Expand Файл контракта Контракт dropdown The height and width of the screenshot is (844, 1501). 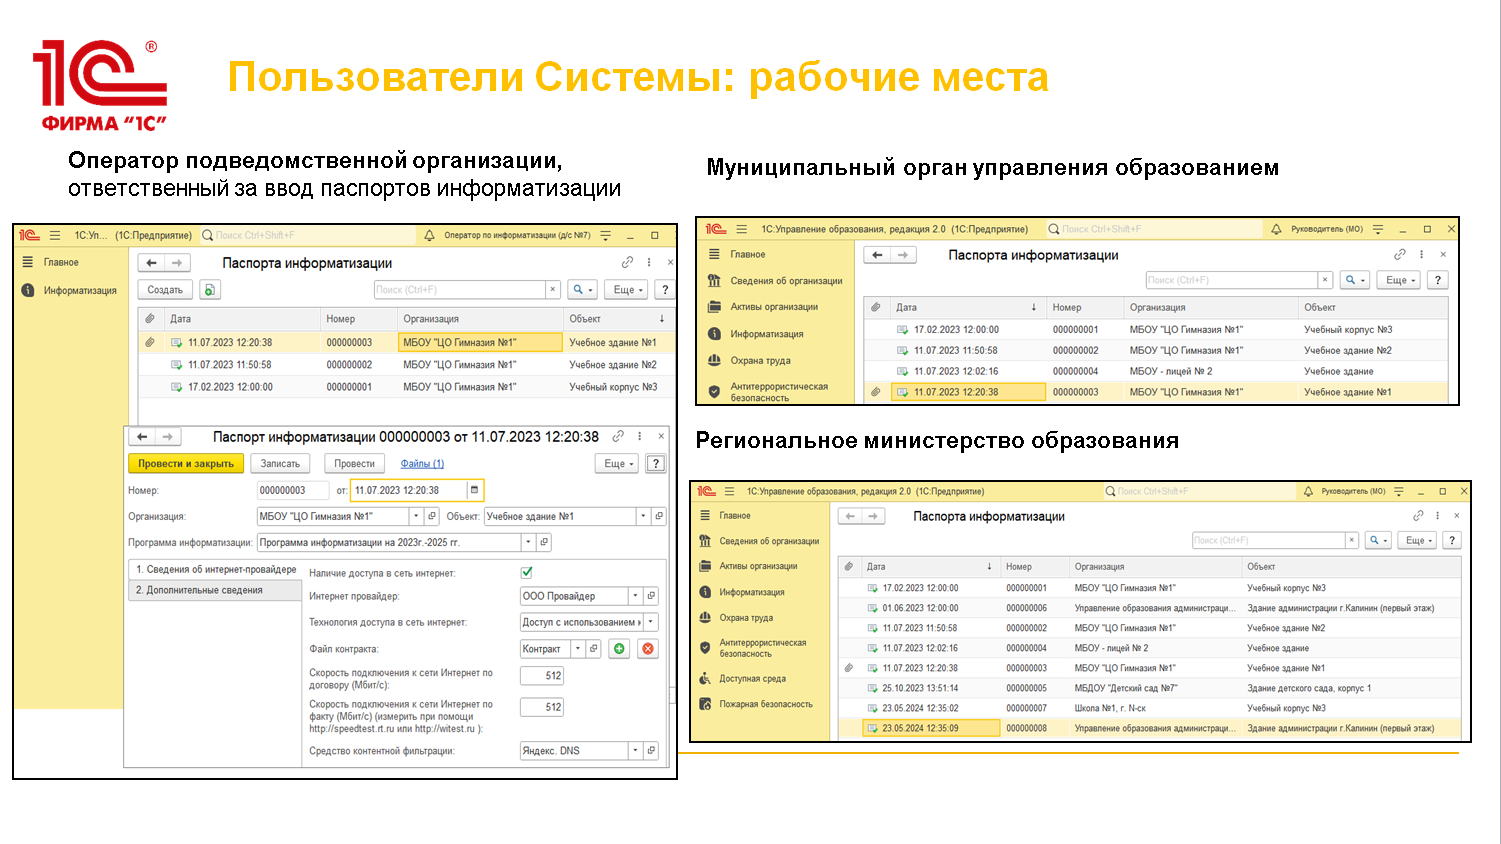click(577, 649)
